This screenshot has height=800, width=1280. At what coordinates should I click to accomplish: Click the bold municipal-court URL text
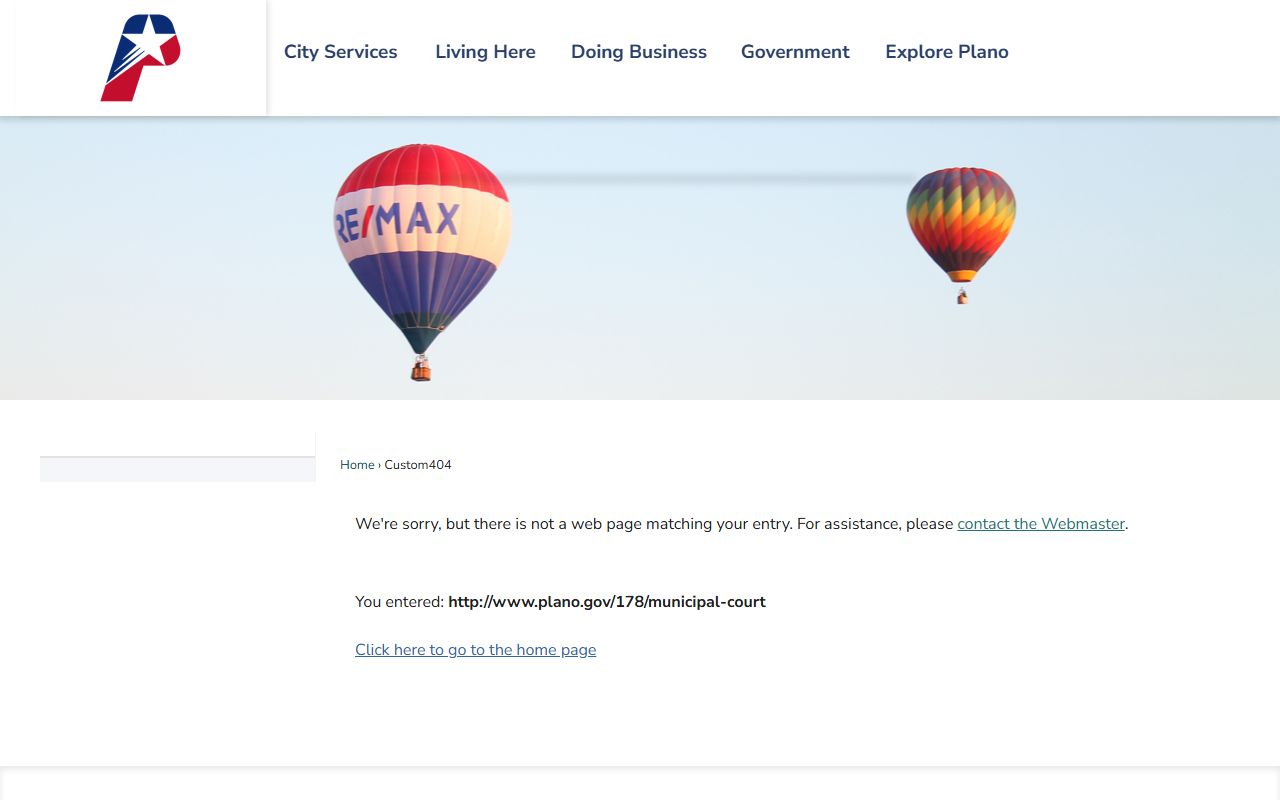pyautogui.click(x=606, y=602)
